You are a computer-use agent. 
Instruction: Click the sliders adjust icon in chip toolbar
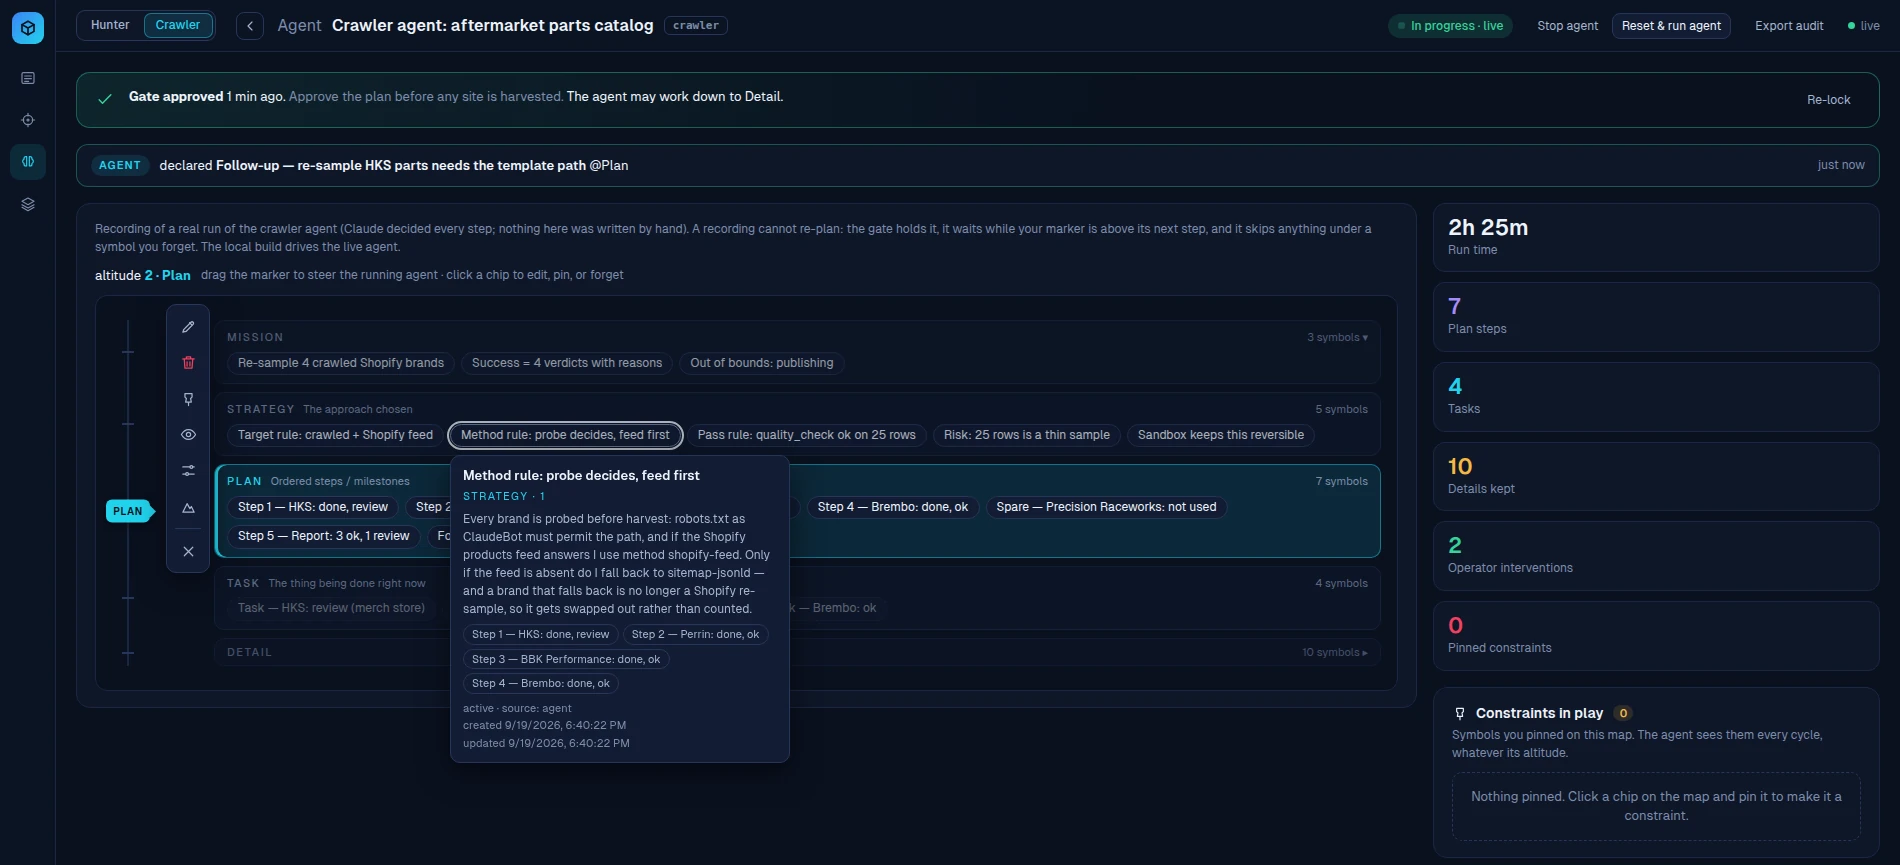[x=188, y=470]
